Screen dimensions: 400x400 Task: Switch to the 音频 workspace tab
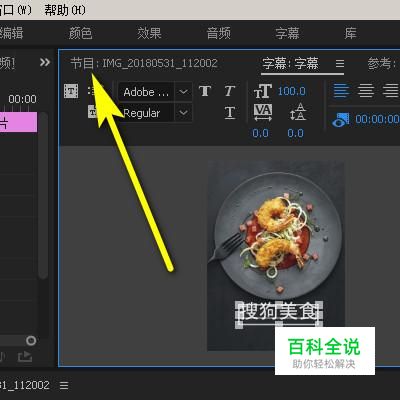tap(218, 33)
